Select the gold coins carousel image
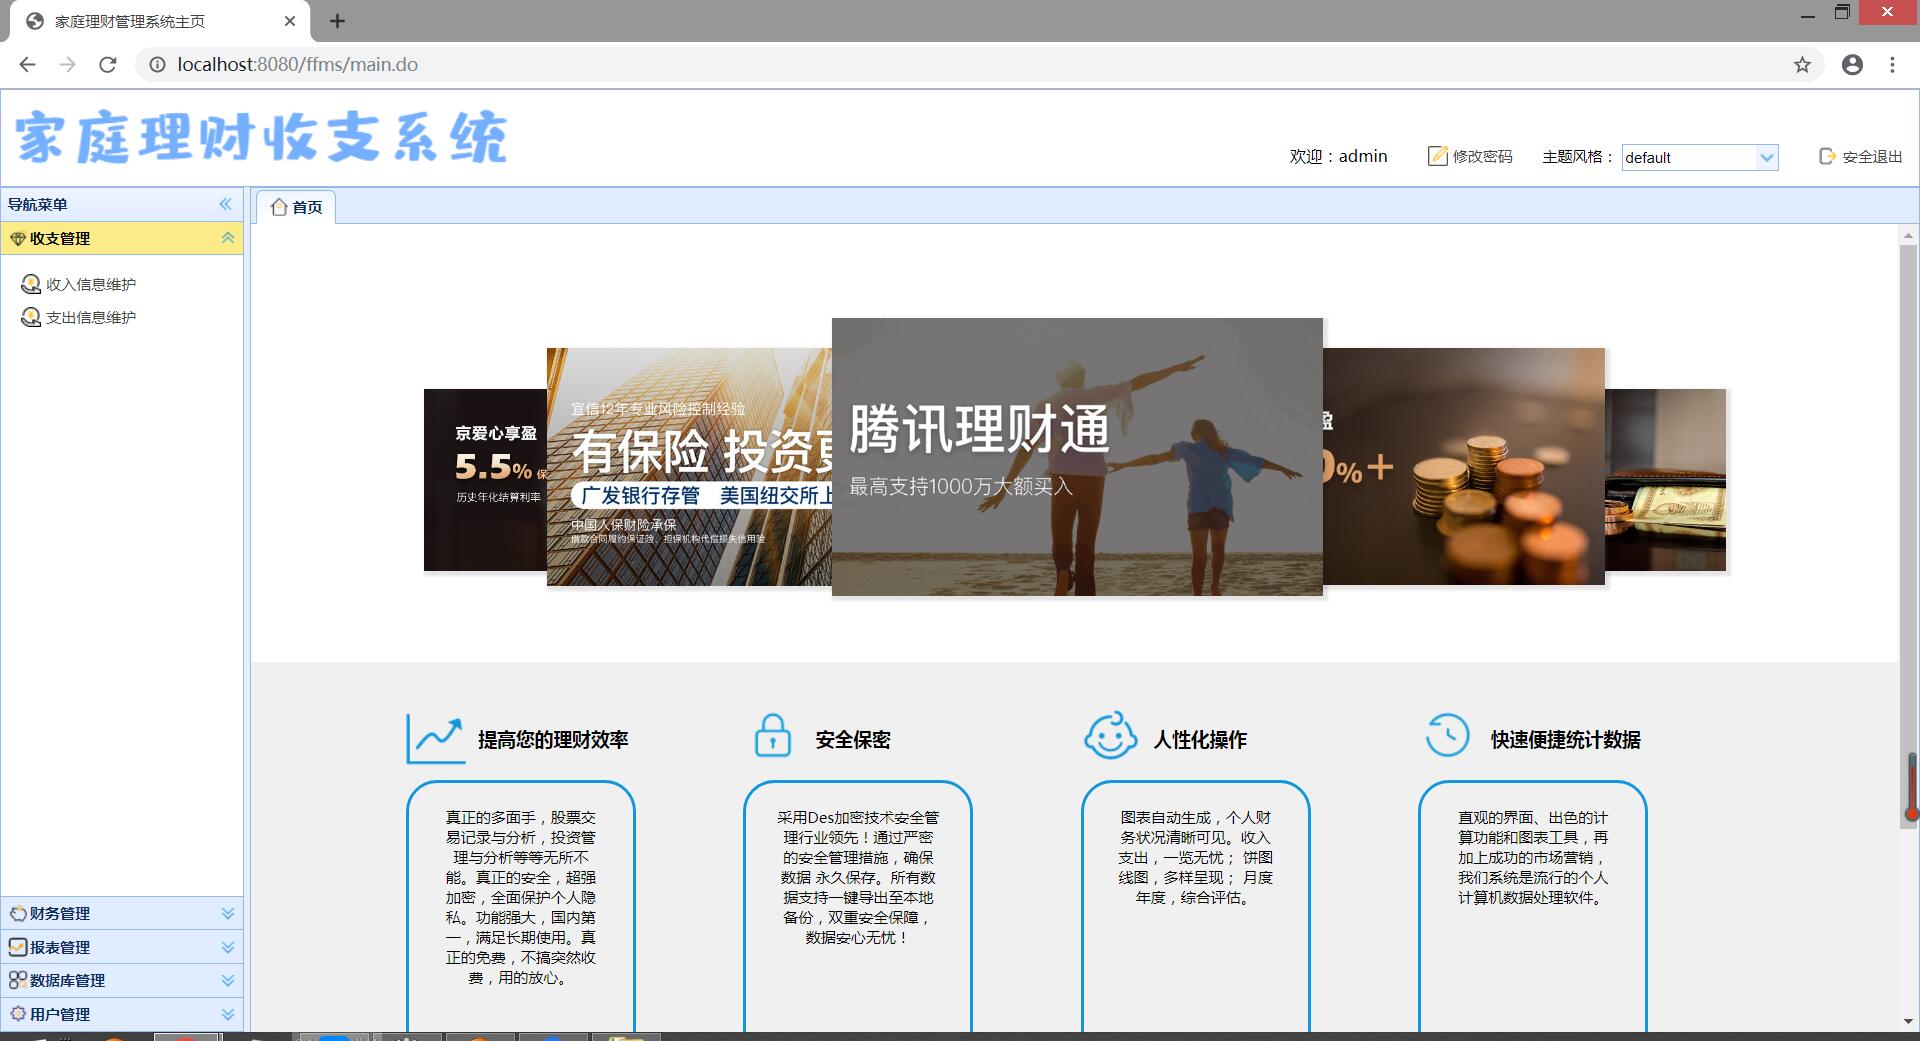Viewport: 1920px width, 1041px height. (x=1465, y=467)
